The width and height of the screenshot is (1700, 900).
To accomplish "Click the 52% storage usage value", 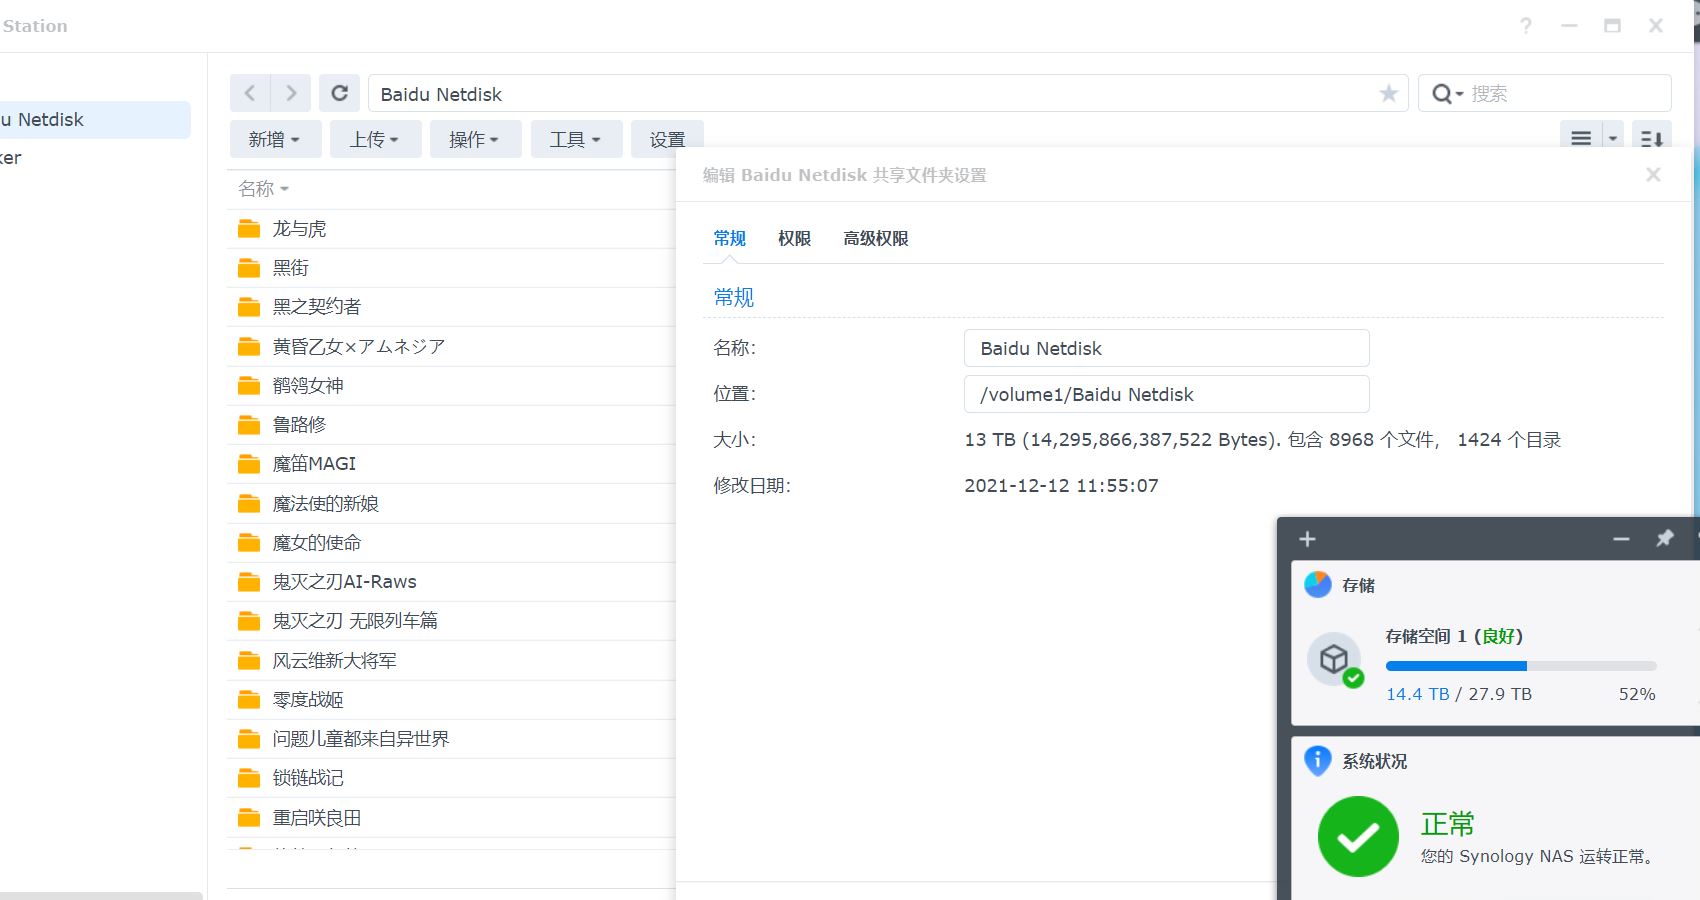I will (x=1637, y=694).
